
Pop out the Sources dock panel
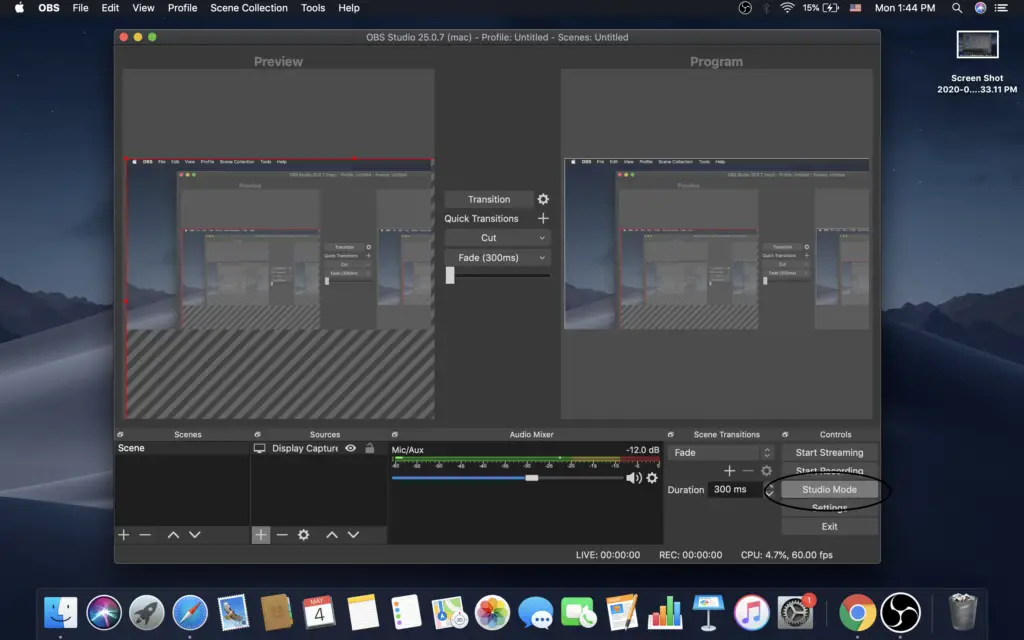(x=257, y=434)
